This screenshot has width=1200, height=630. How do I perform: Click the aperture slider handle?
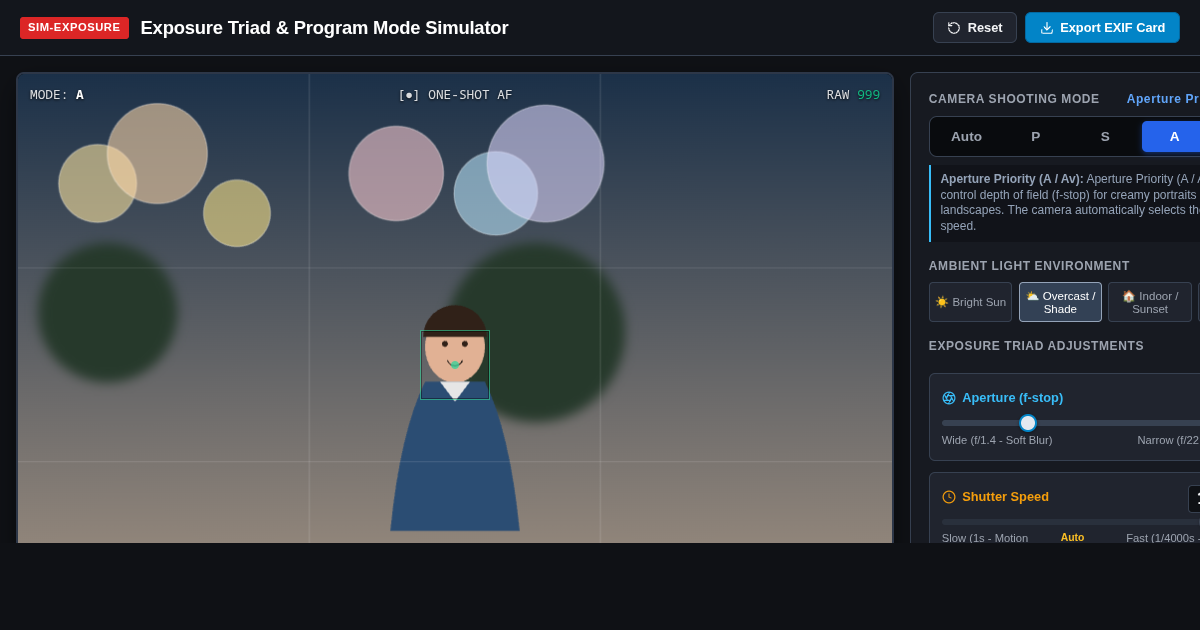[1028, 423]
